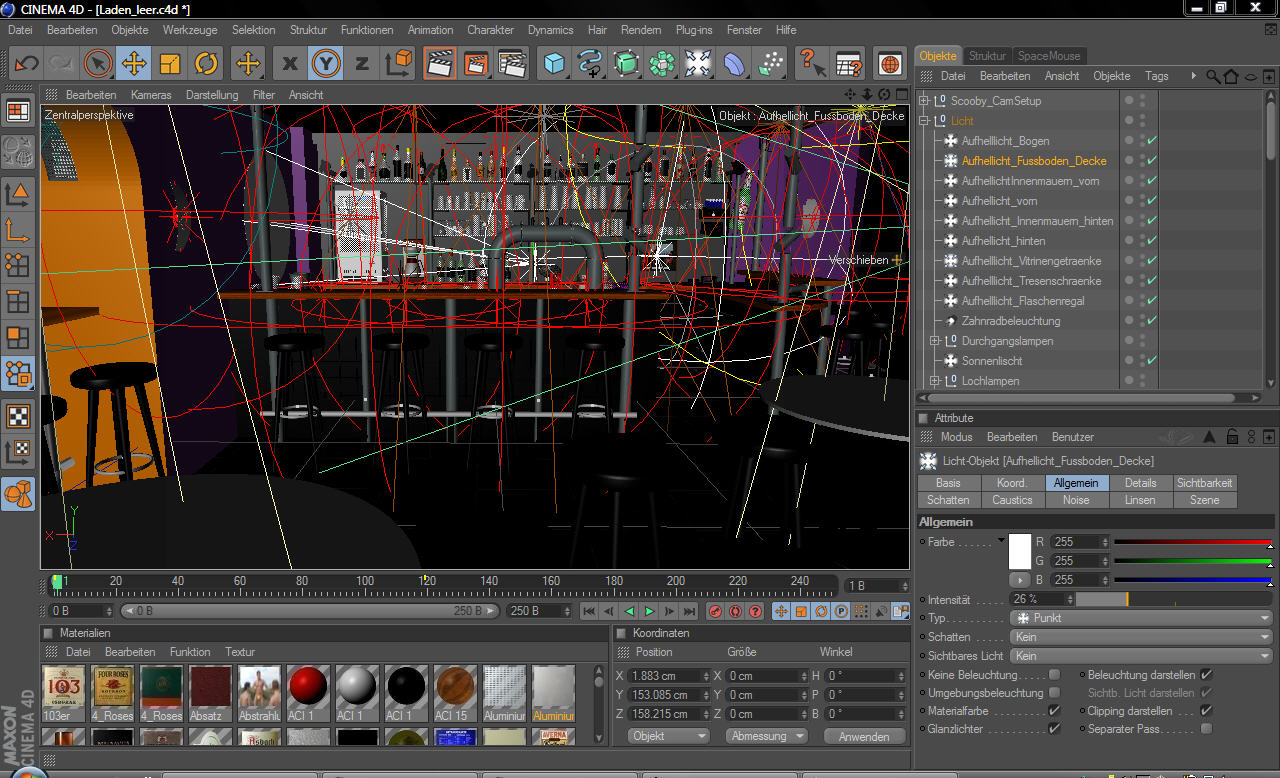
Task: Select Aufhelllicht_Bogen in the object list
Action: pos(1005,141)
